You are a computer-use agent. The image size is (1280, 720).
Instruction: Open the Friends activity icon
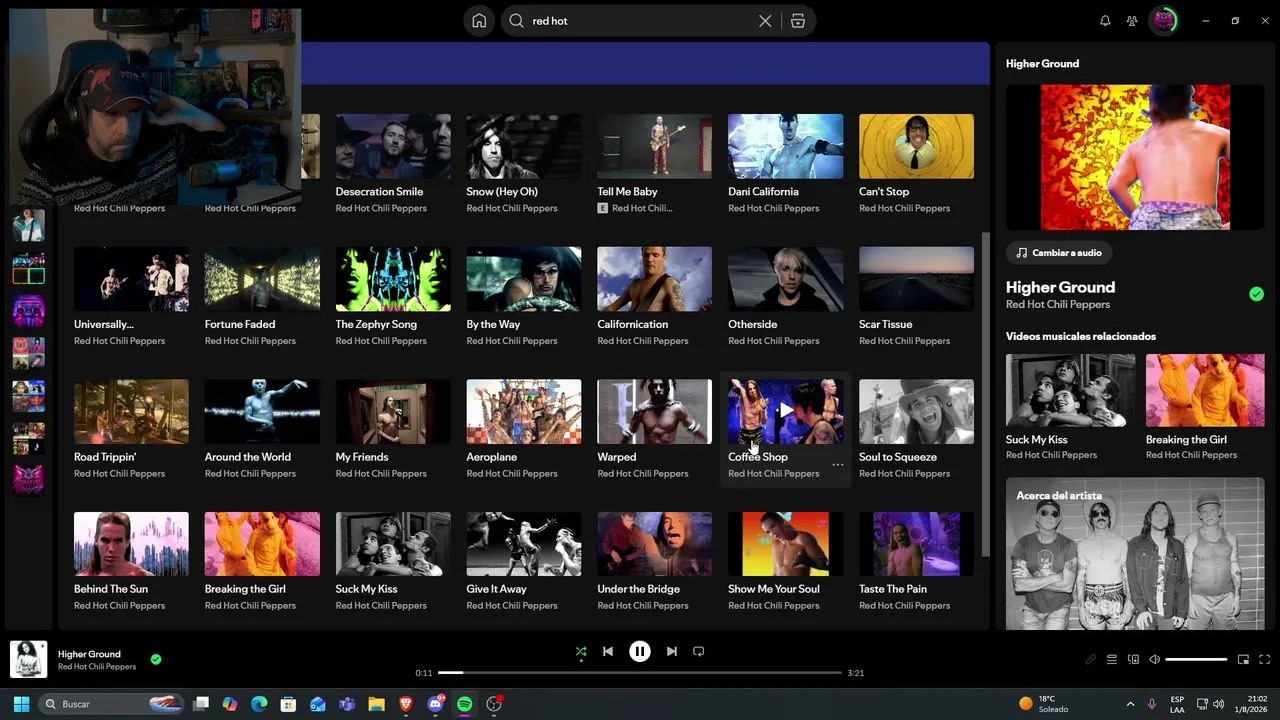pos(1132,21)
